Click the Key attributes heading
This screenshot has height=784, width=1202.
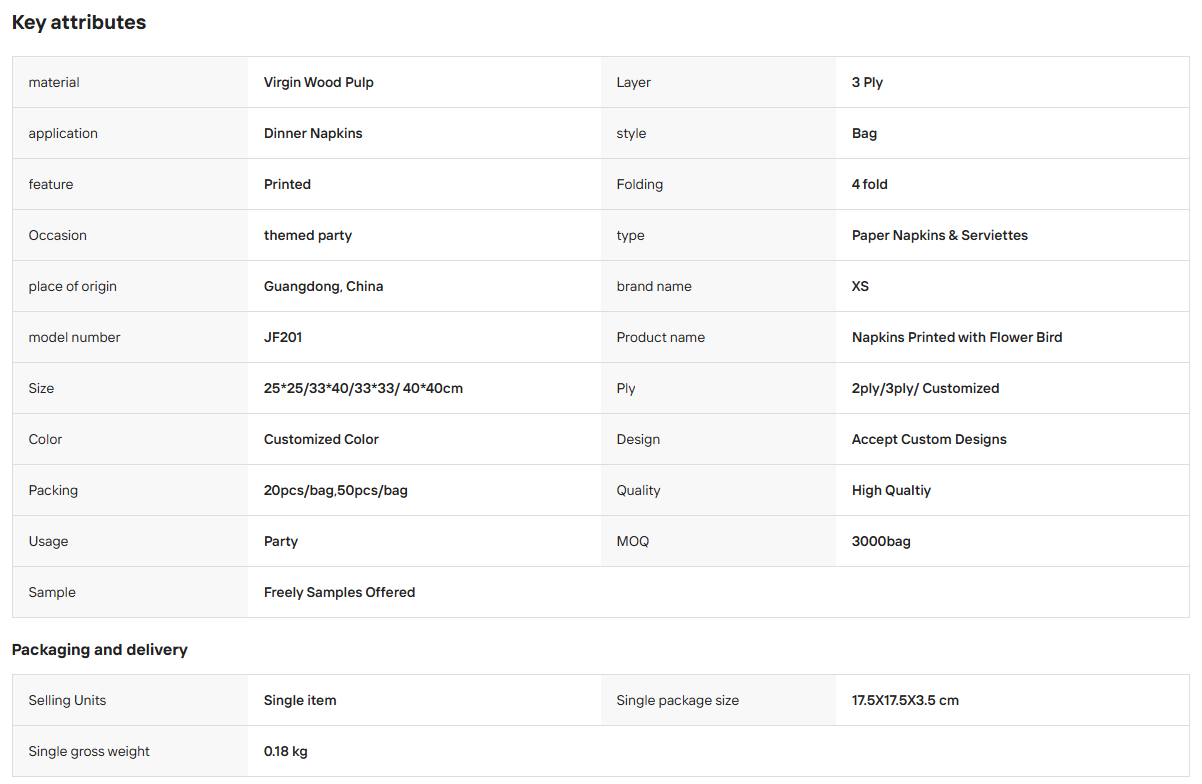(79, 22)
